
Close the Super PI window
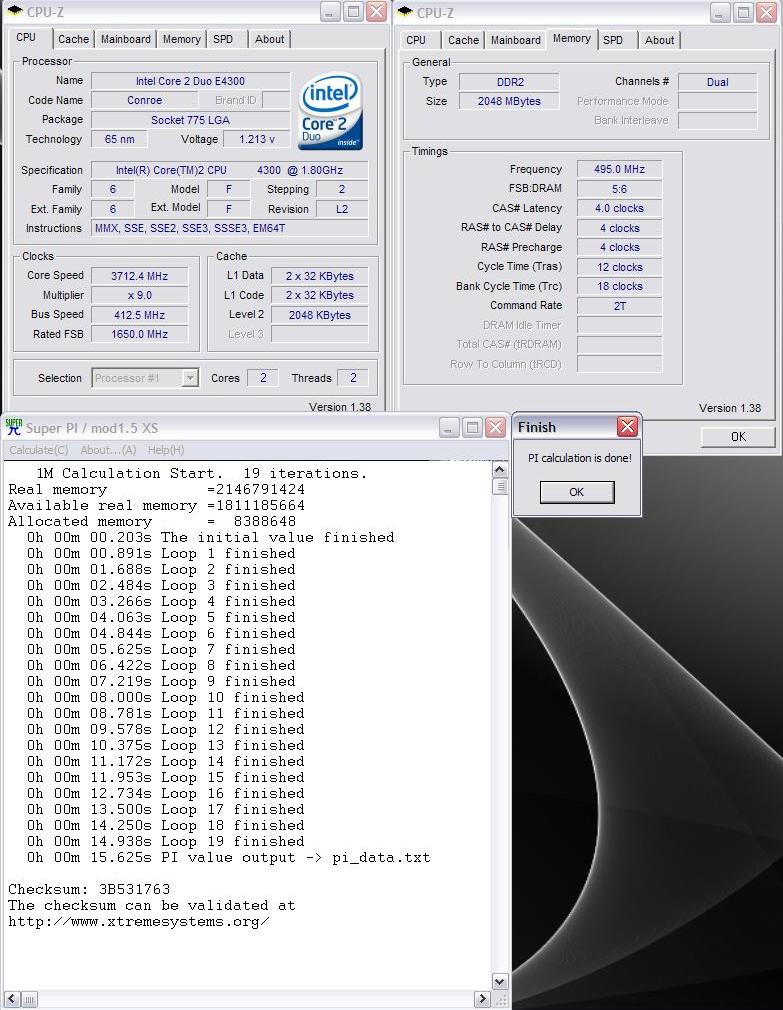495,428
